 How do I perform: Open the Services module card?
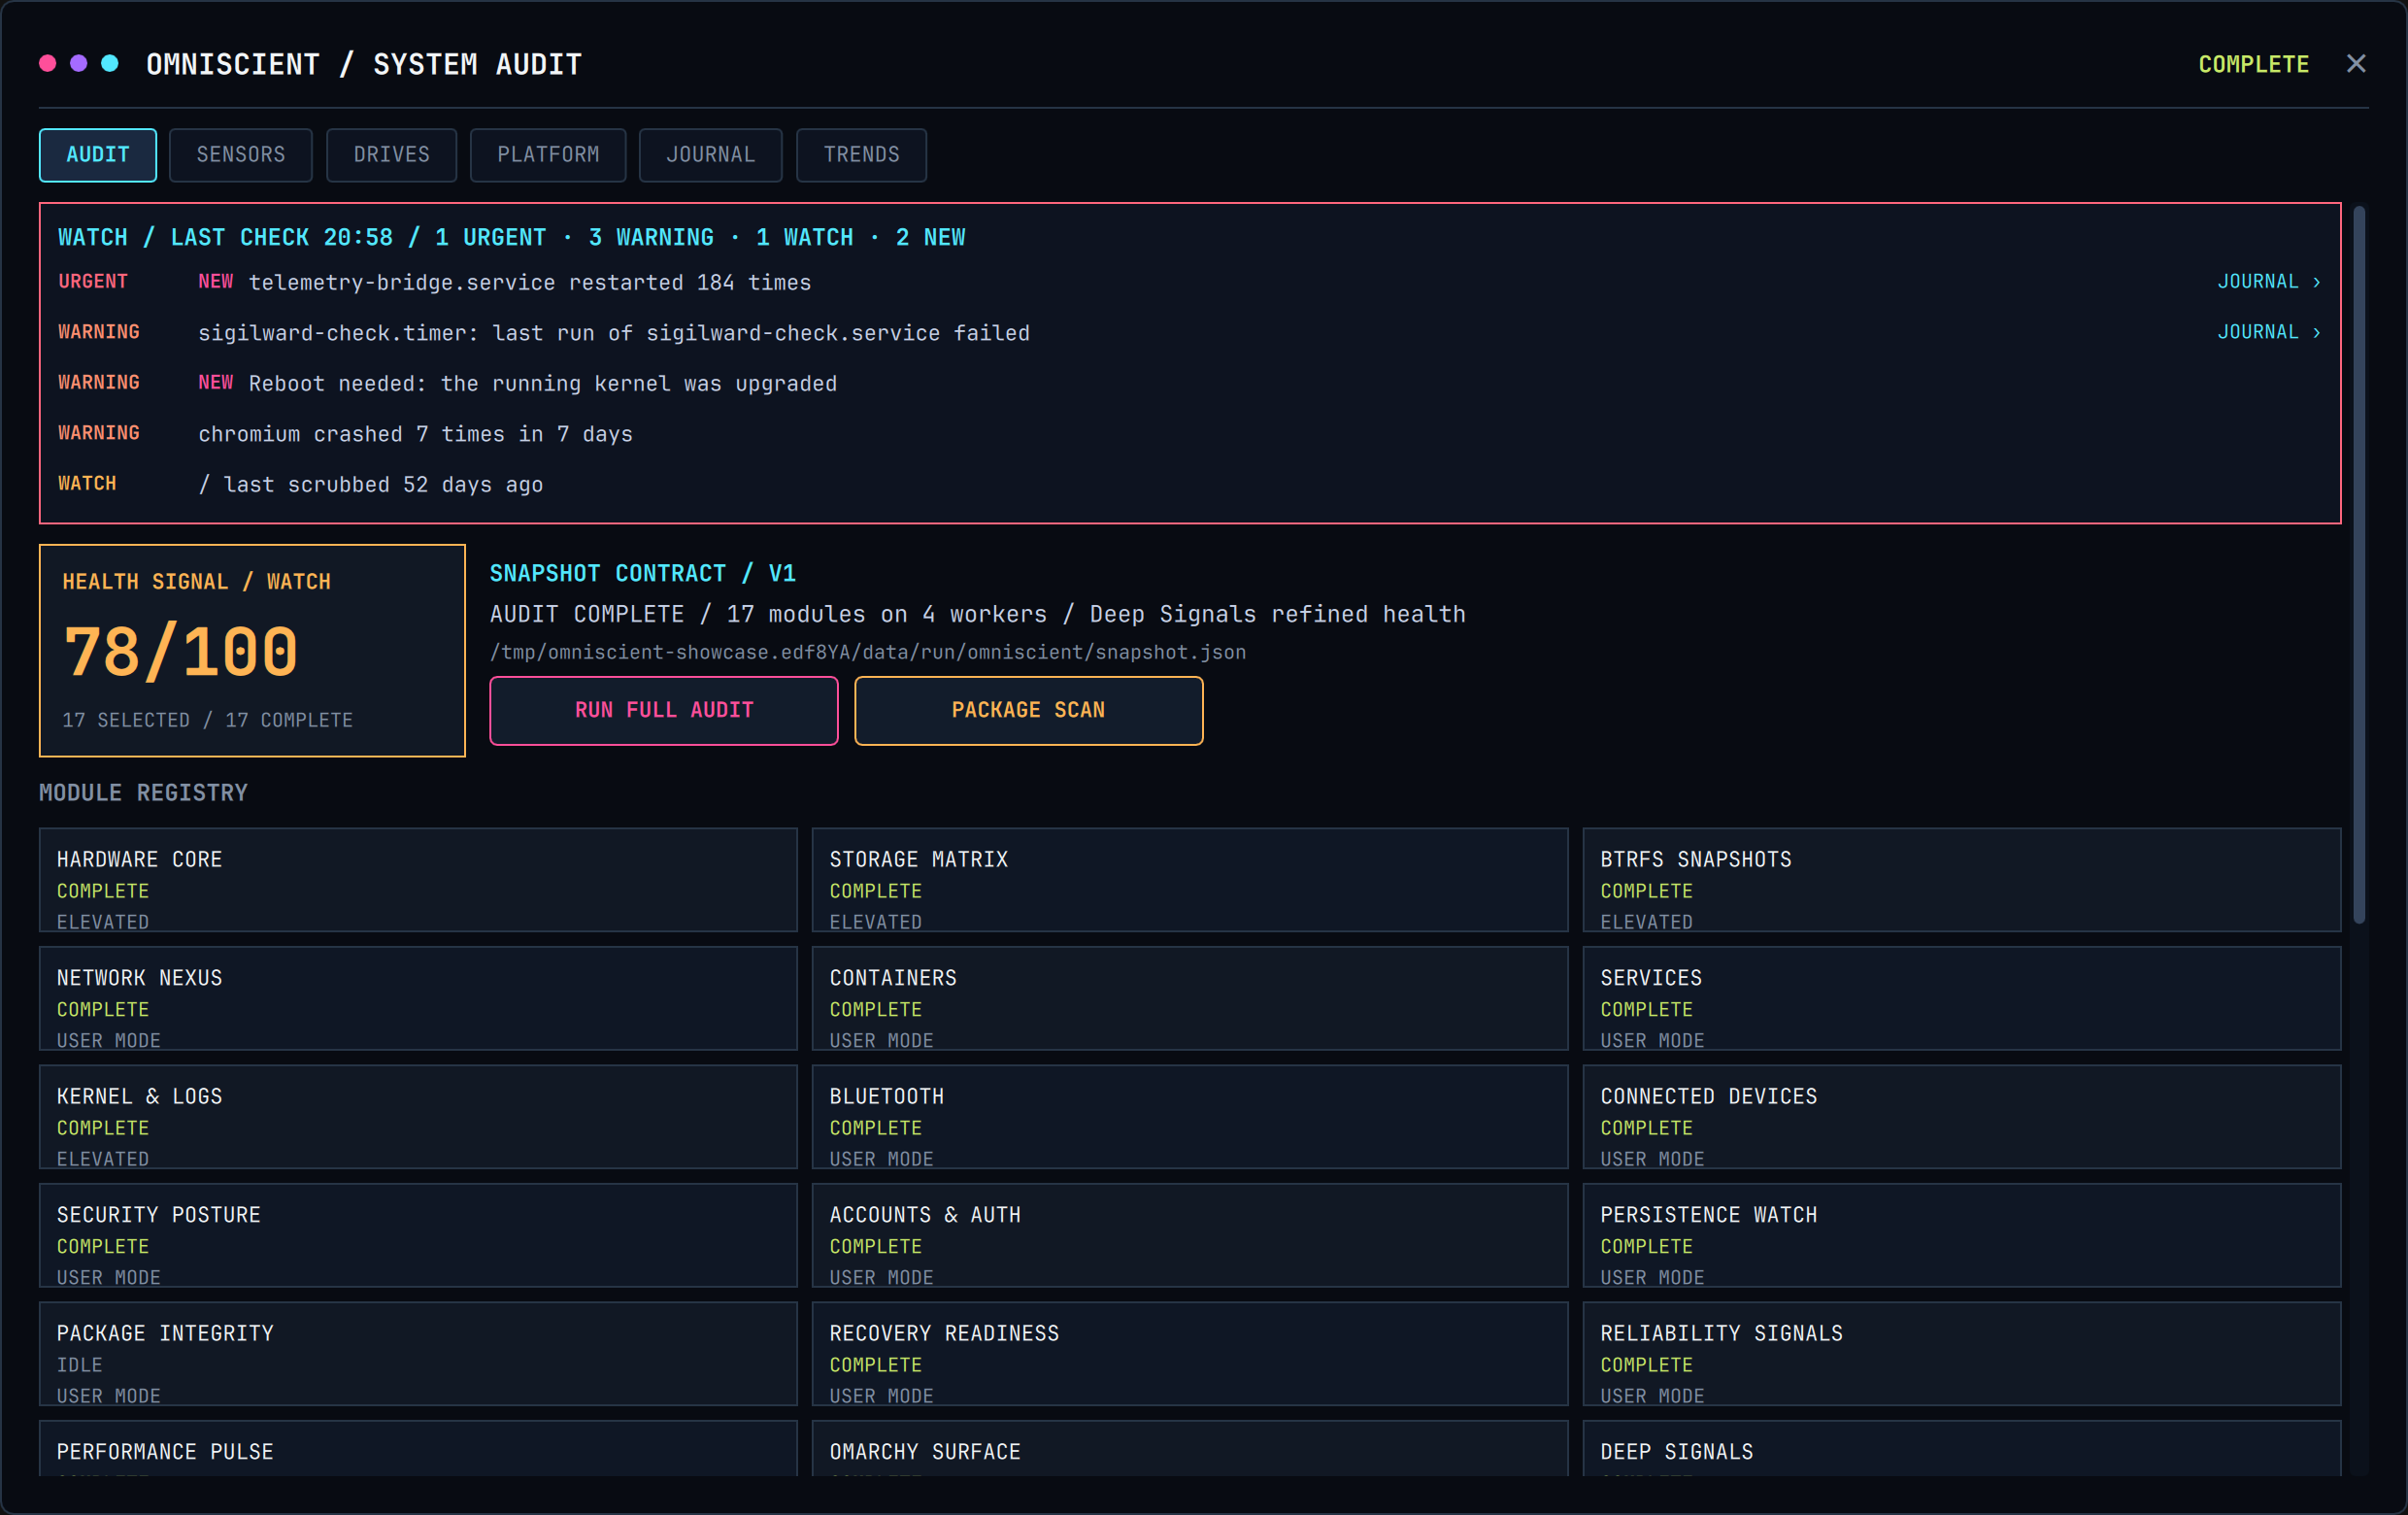(1962, 998)
